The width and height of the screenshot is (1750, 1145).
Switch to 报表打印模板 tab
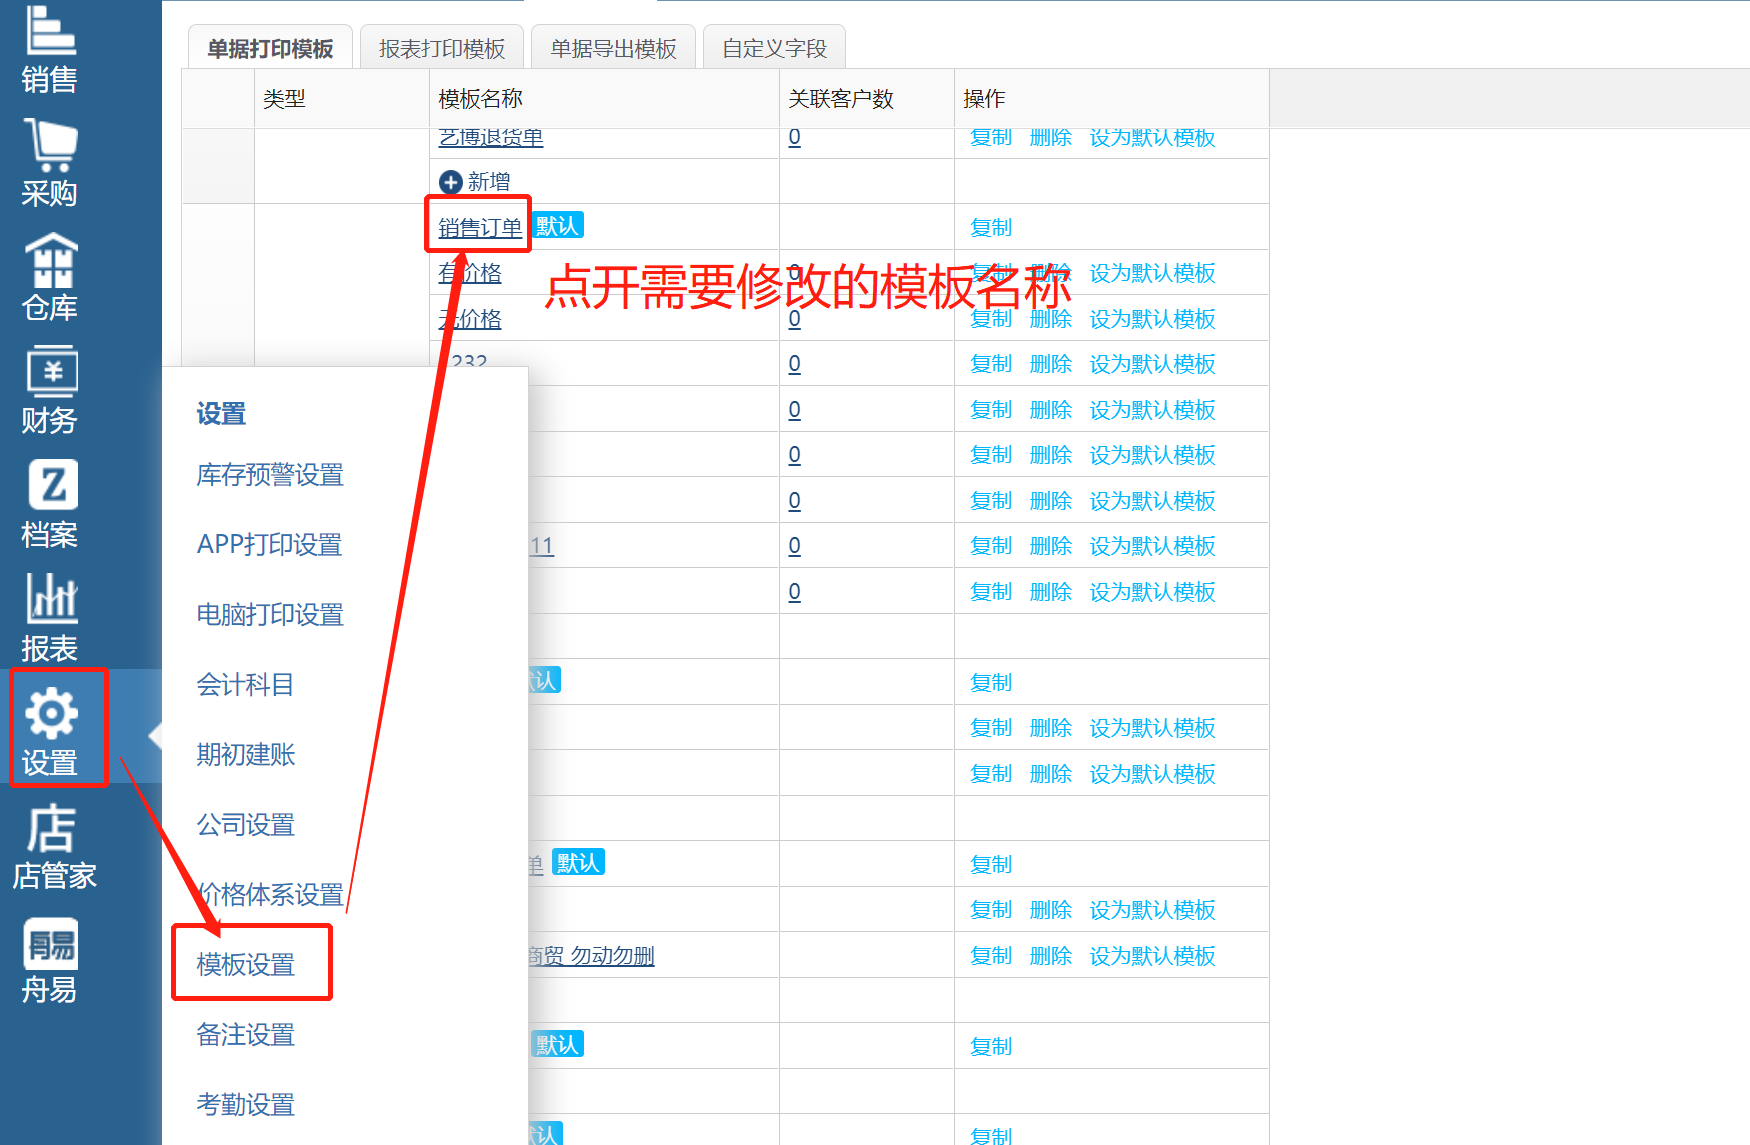[442, 48]
